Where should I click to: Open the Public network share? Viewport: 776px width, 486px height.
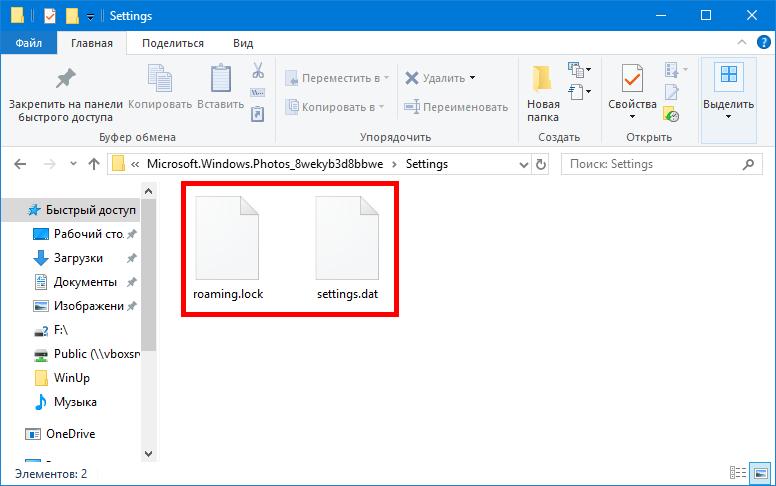coord(87,354)
